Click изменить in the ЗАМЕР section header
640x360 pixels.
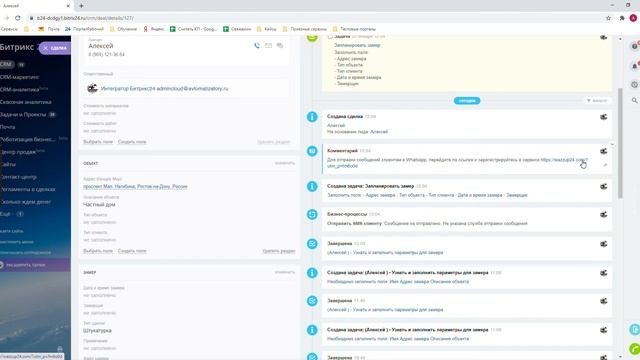[284, 272]
